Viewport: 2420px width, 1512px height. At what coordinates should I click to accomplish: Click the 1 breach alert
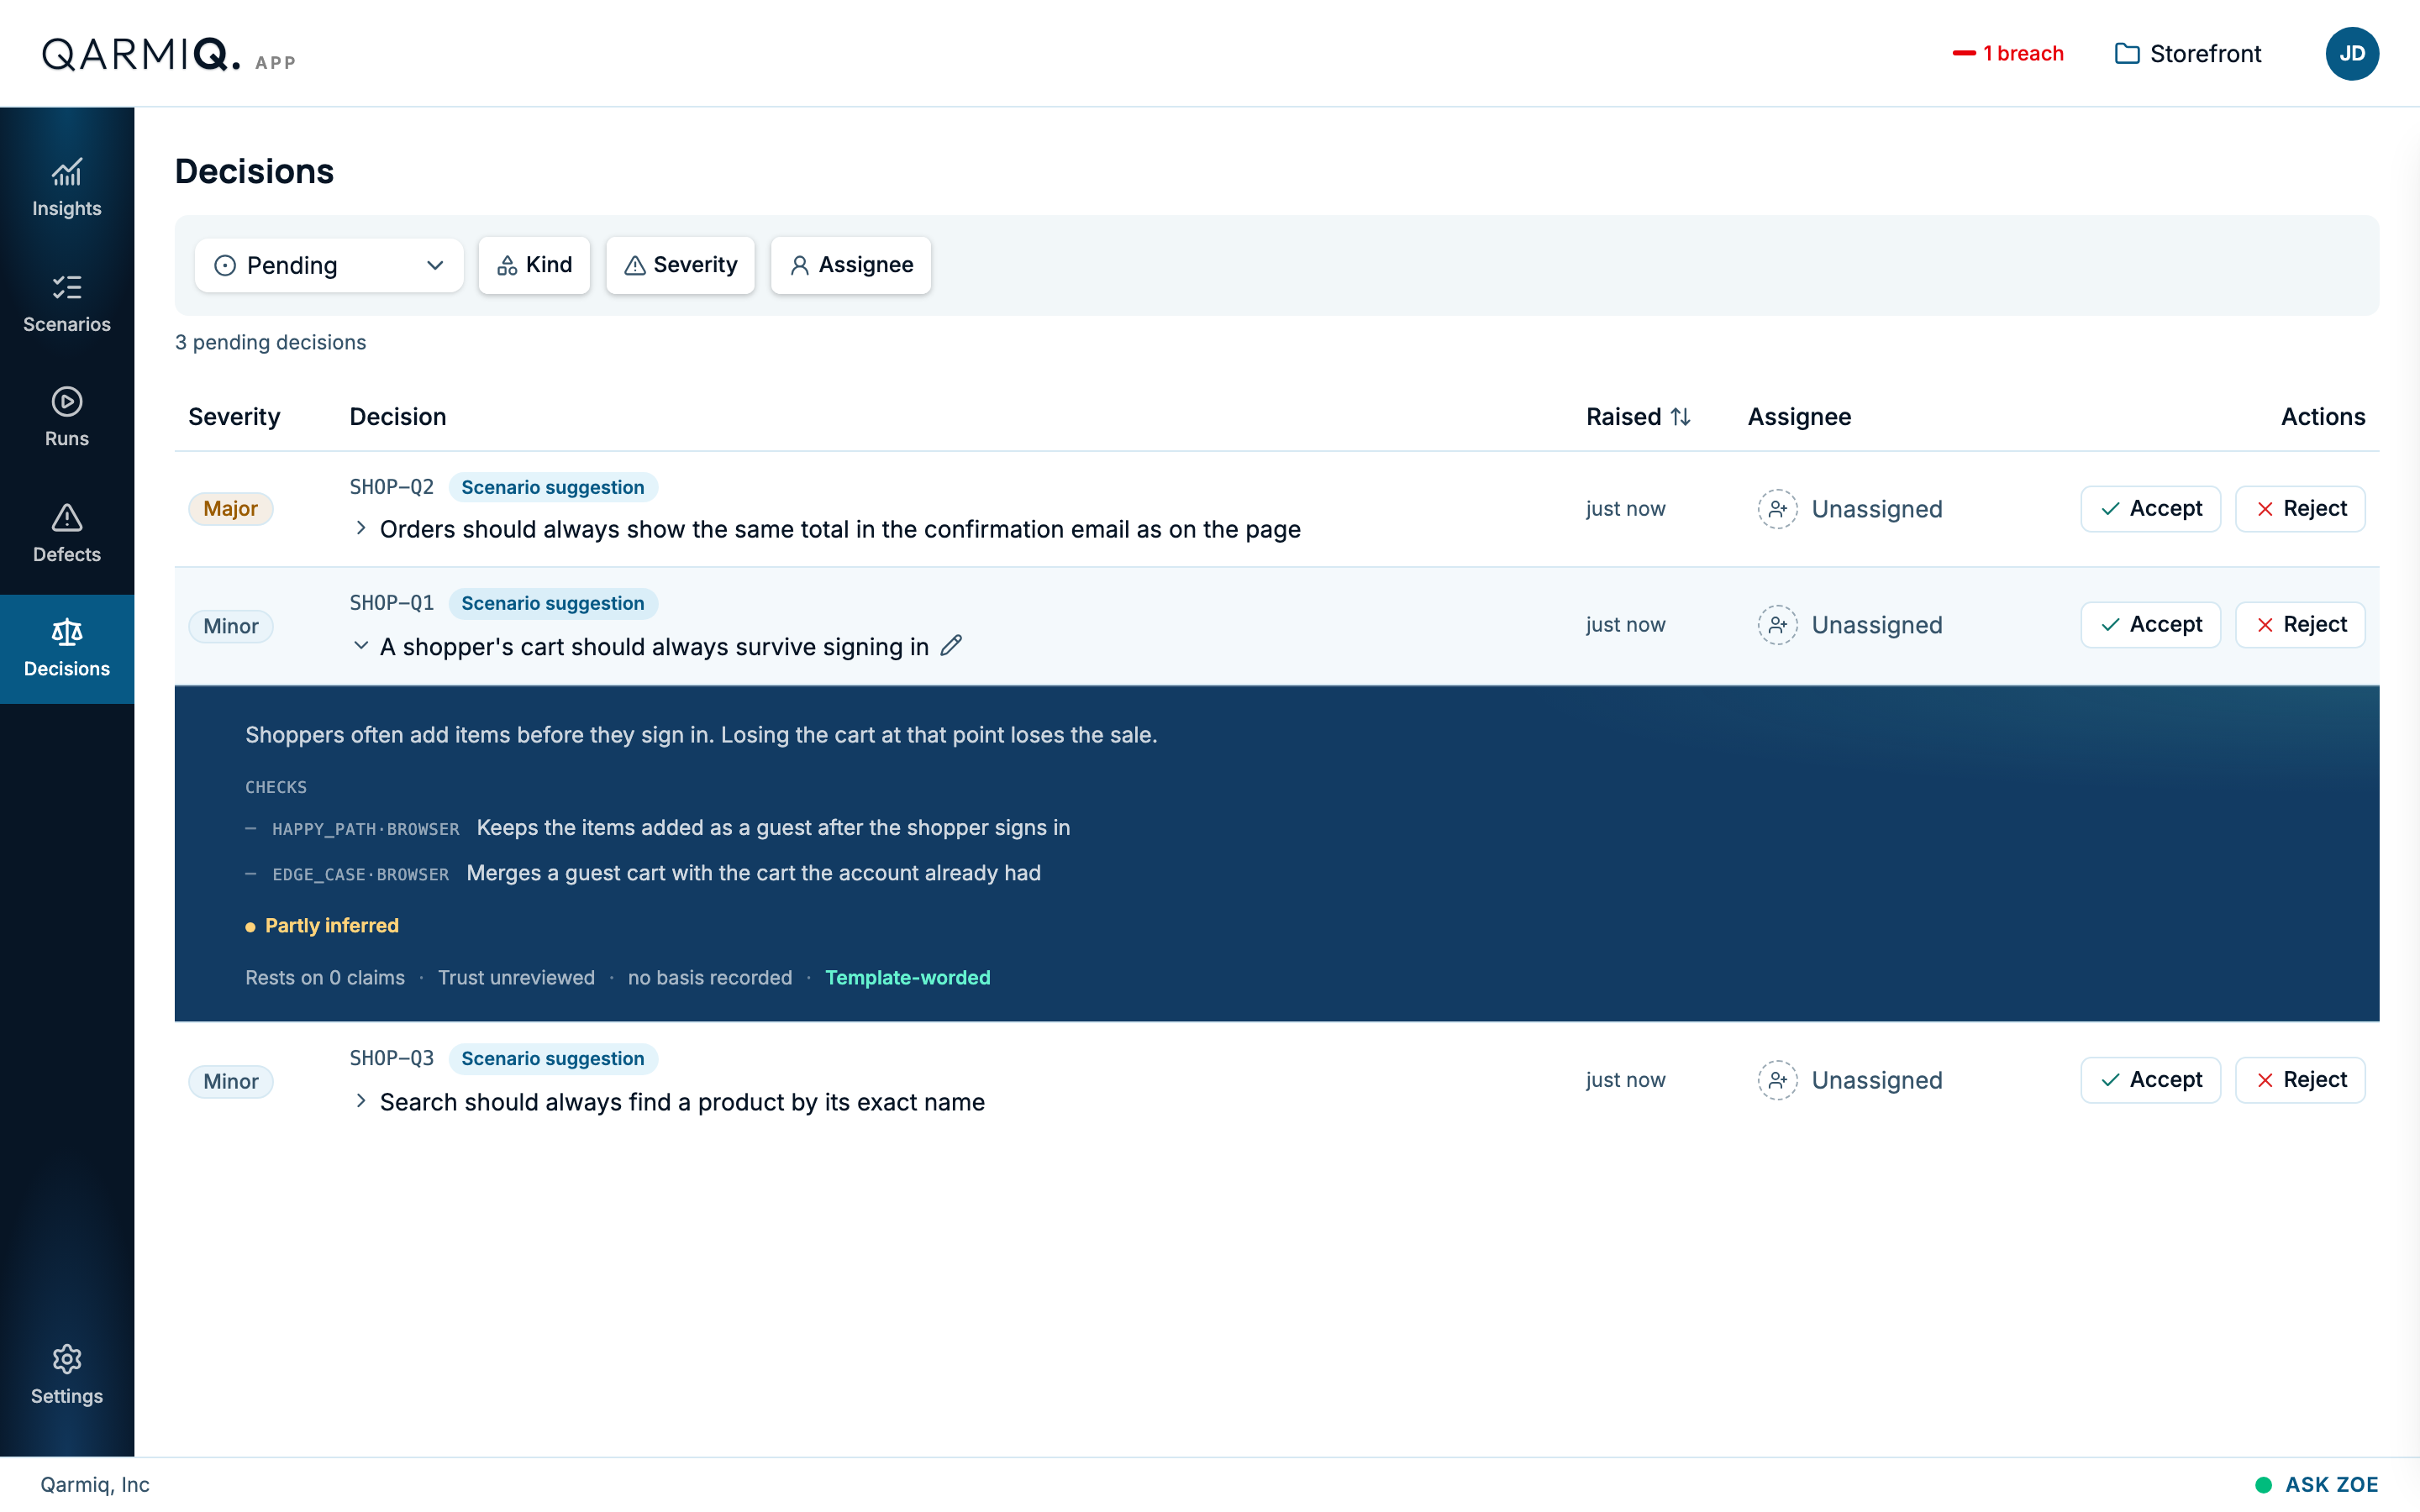point(2008,54)
